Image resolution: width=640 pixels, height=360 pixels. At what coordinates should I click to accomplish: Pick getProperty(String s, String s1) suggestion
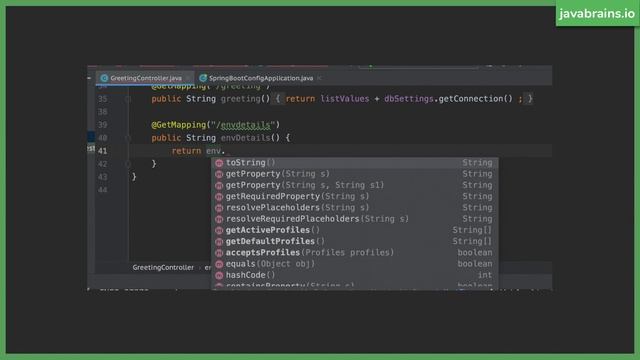(x=354, y=185)
